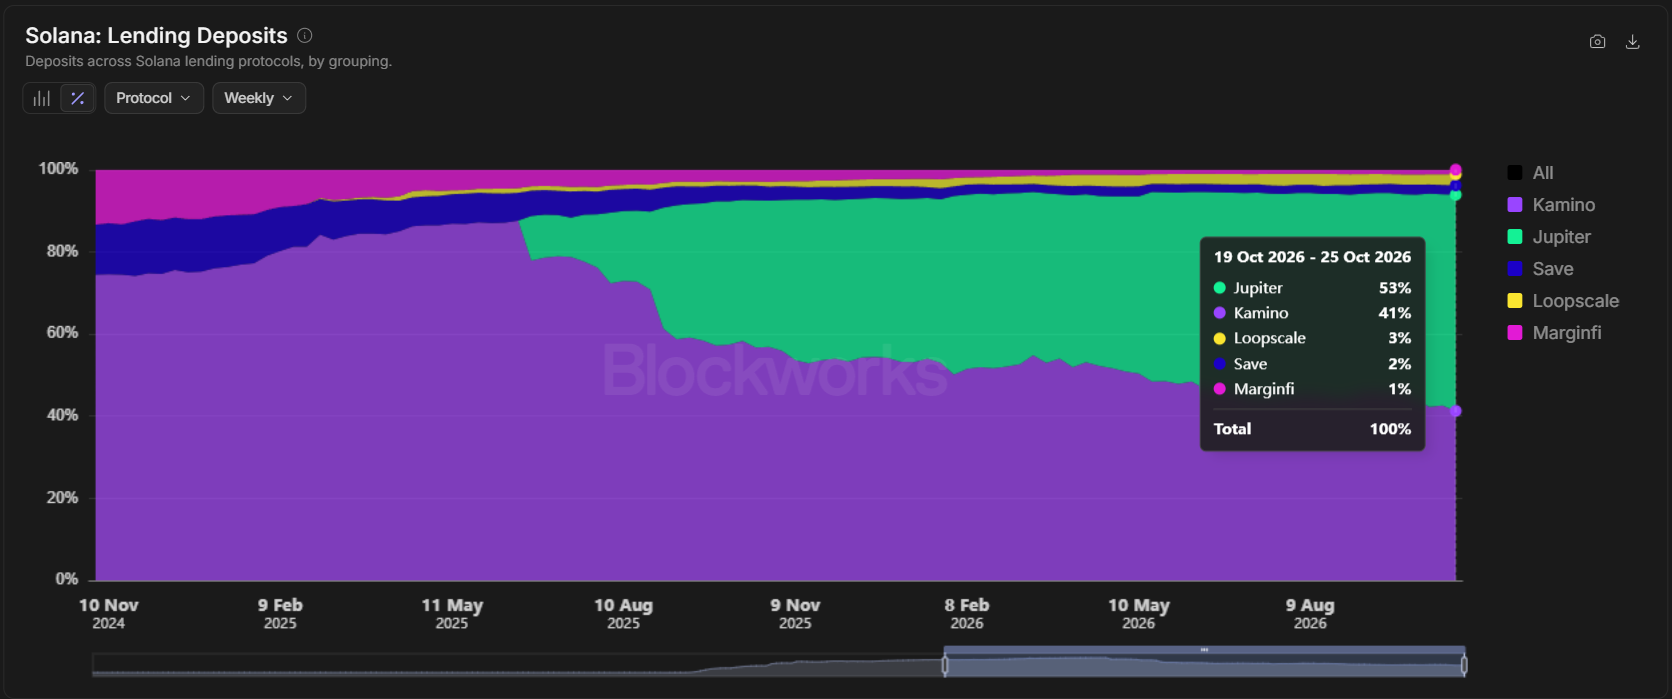1672x699 pixels.
Task: Click the Total row in the tooltip
Action: [x=1312, y=429]
